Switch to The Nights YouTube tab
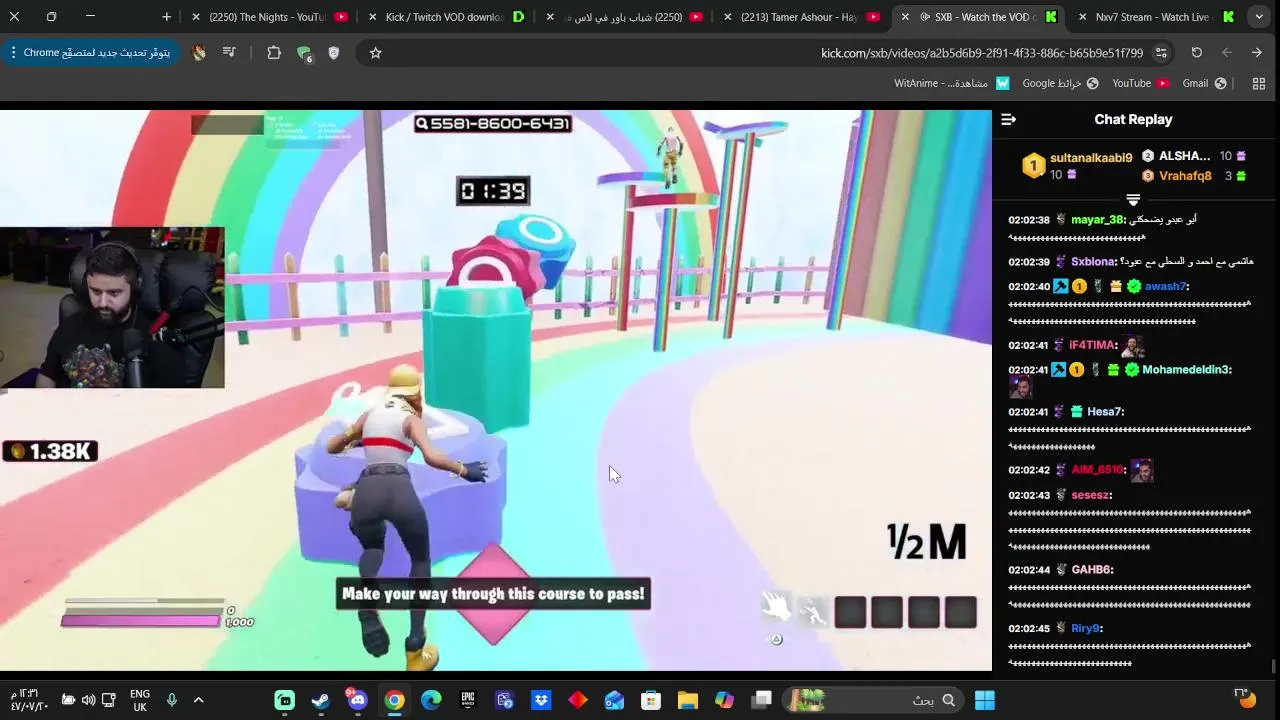The image size is (1280, 720). click(x=269, y=17)
